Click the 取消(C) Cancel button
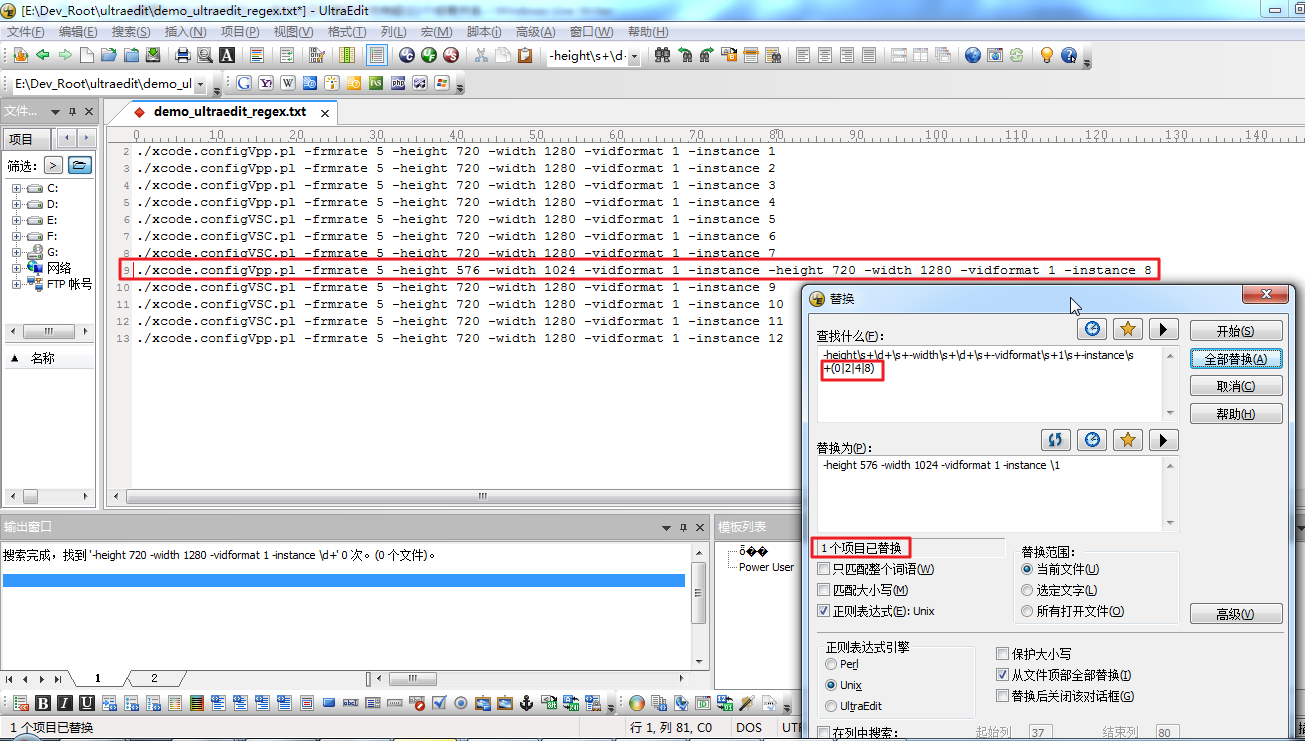Screen dimensions: 1305x741 pyautogui.click(x=1236, y=386)
